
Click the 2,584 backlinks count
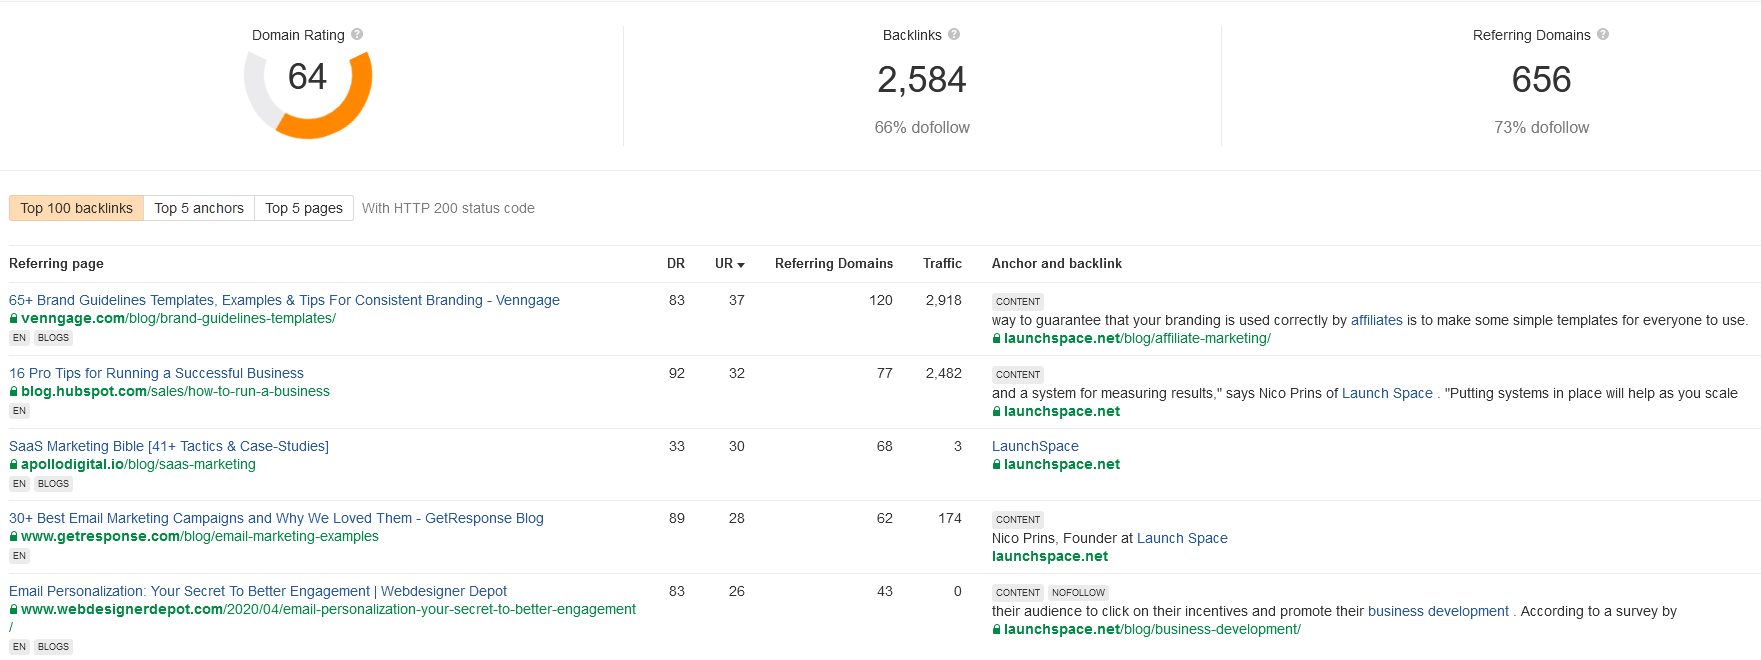[922, 80]
